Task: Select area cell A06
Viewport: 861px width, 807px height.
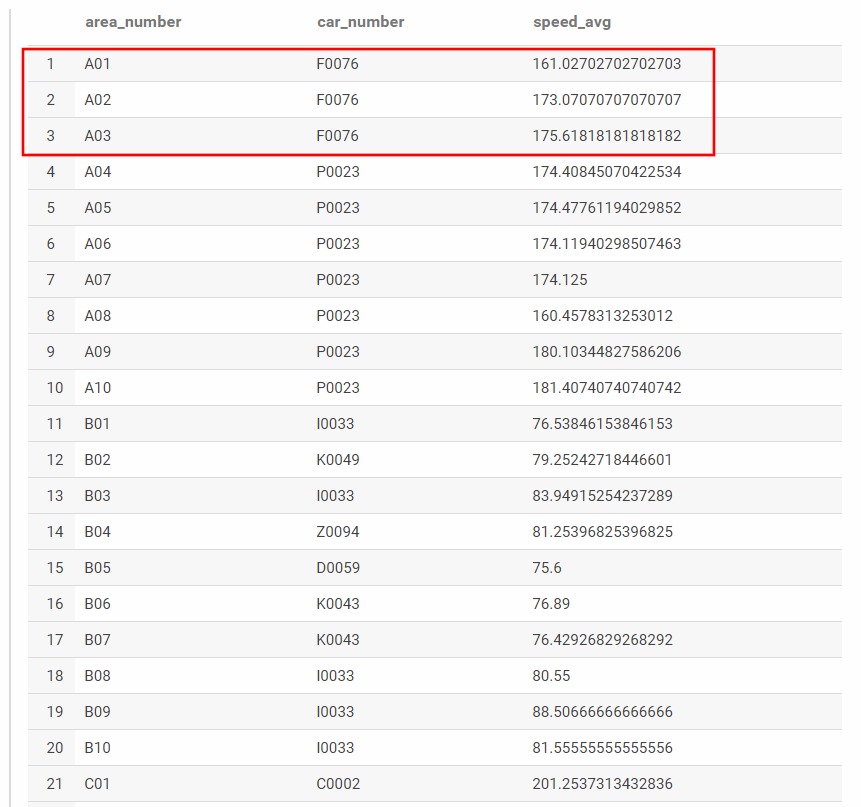Action: point(98,244)
